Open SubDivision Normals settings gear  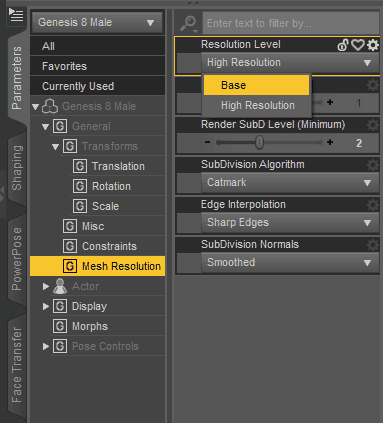[373, 245]
